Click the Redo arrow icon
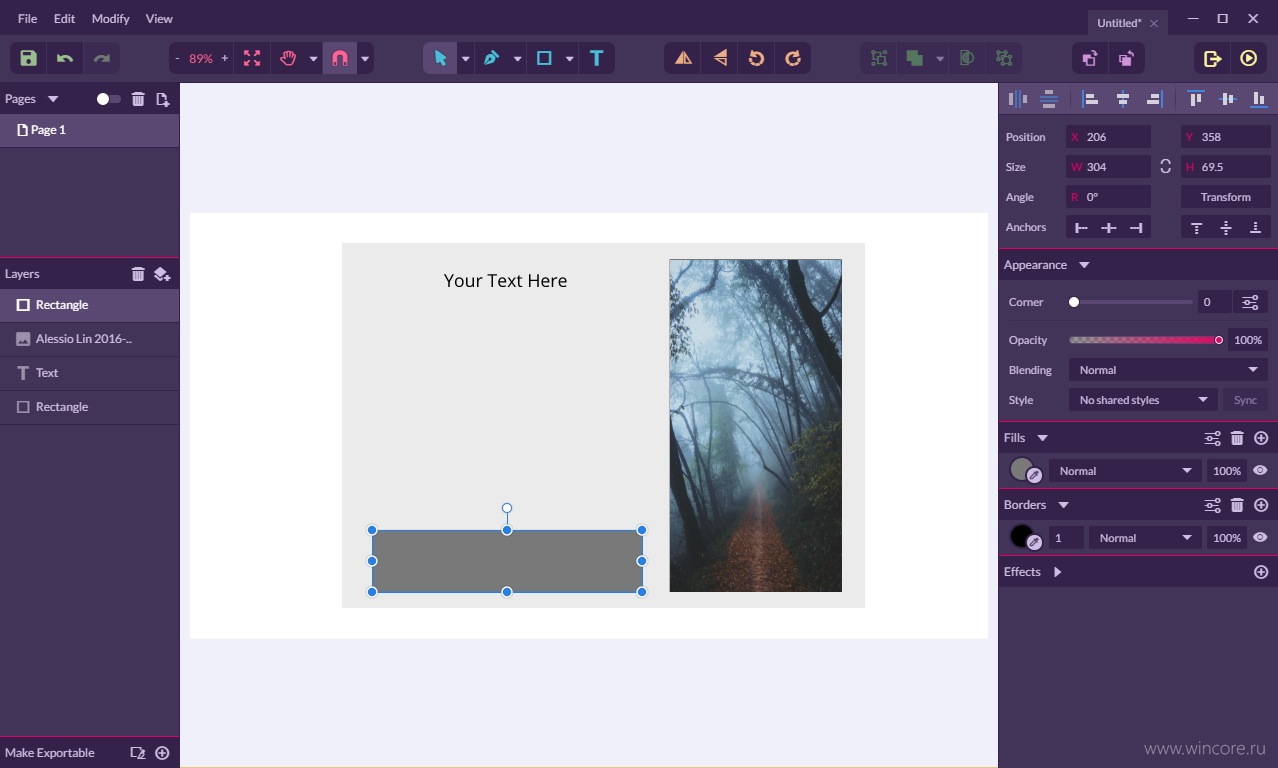The image size is (1278, 768). pyautogui.click(x=102, y=58)
